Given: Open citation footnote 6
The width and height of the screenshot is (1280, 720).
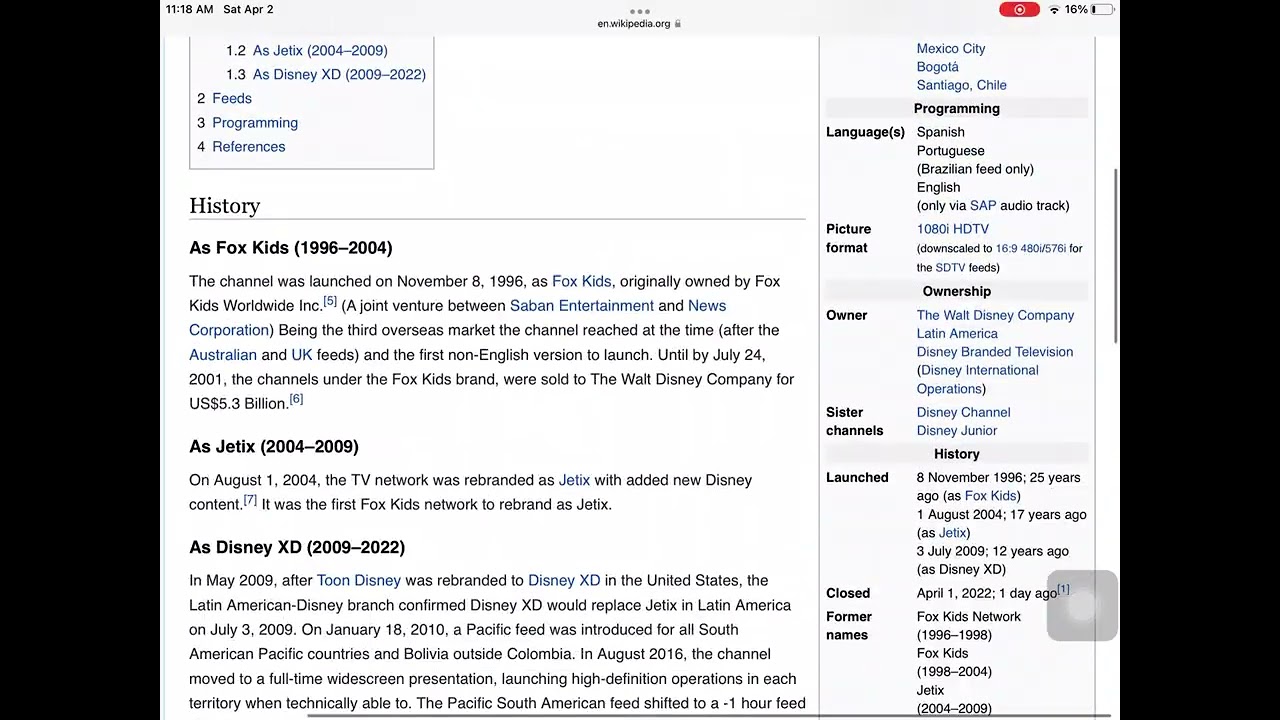Looking at the screenshot, I should 296,399.
